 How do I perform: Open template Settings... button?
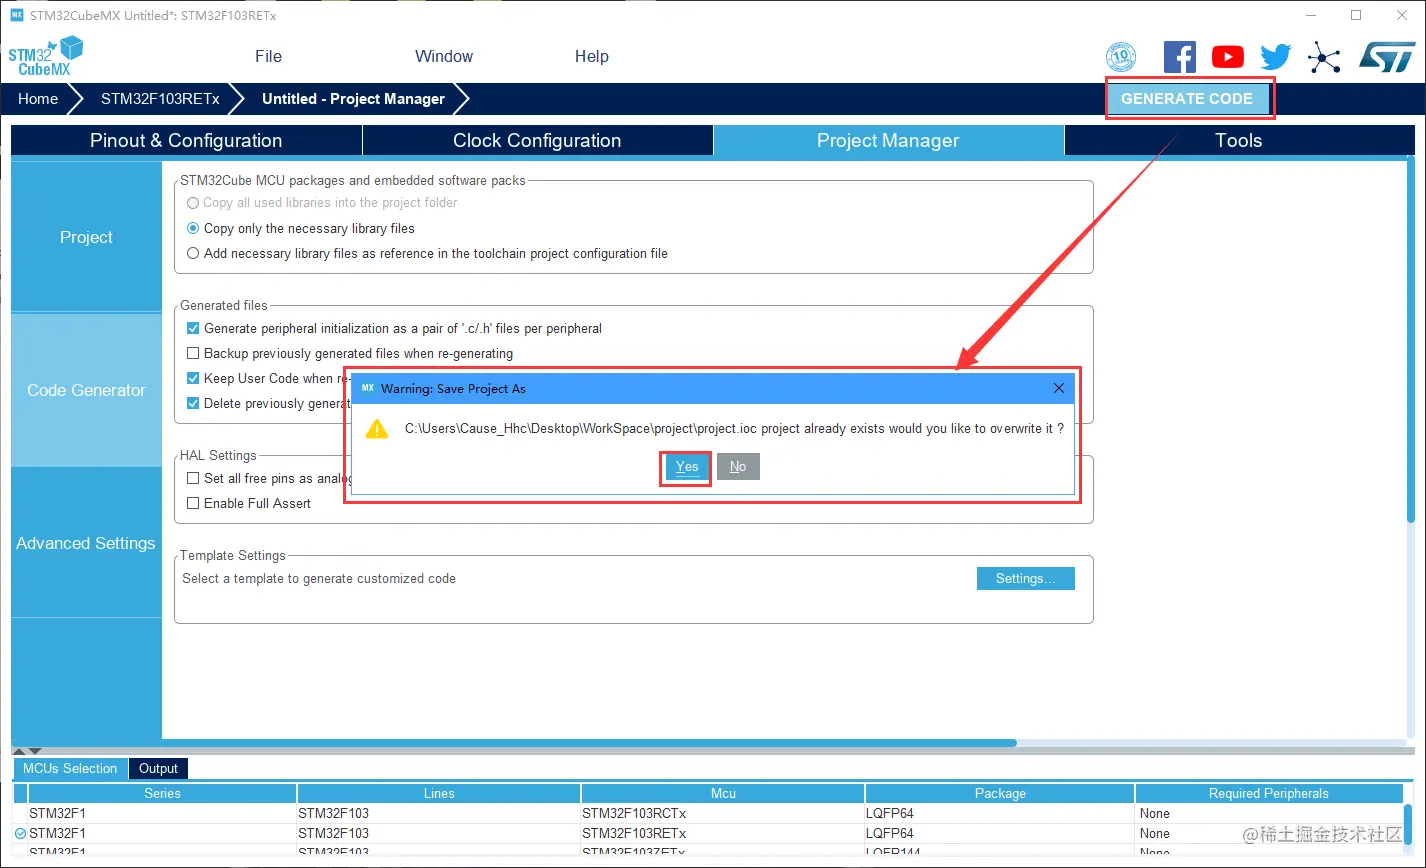coord(1025,578)
